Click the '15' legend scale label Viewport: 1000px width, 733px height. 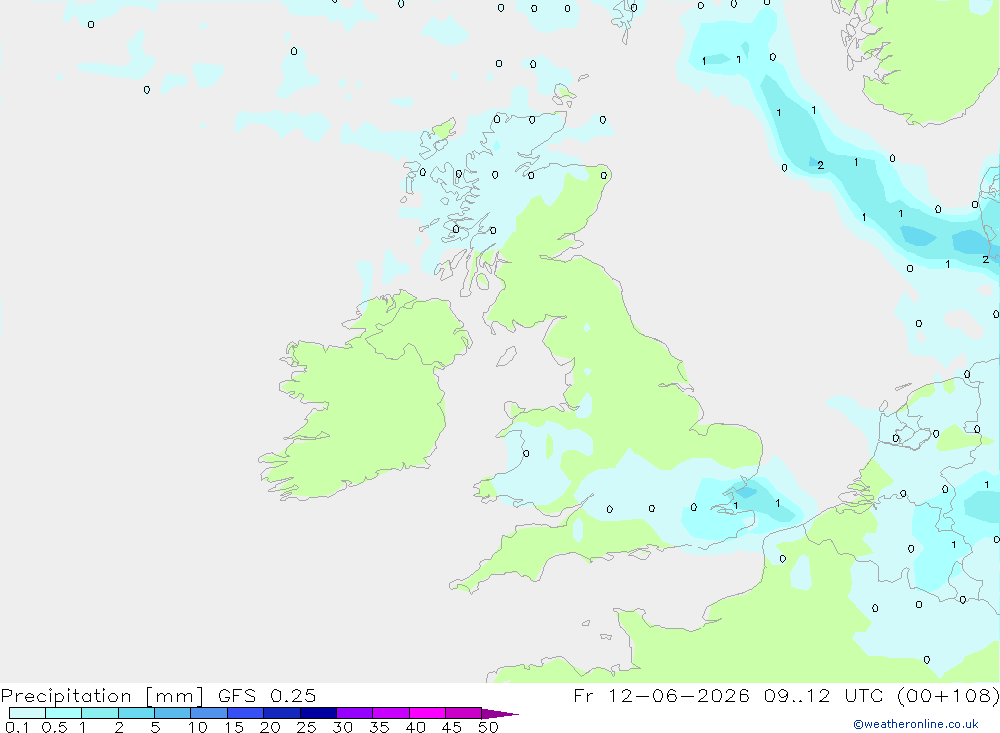[x=234, y=727]
